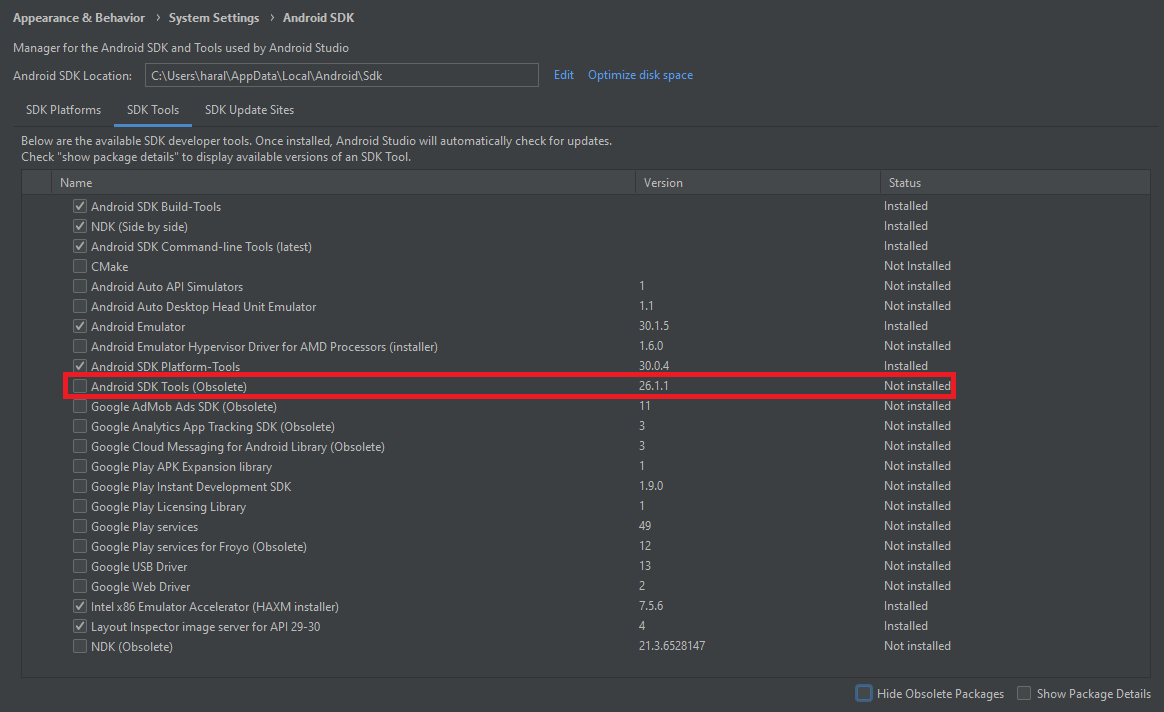Screen dimensions: 1164x712
Task: Select version 30.0.4 cell
Action: 654,366
